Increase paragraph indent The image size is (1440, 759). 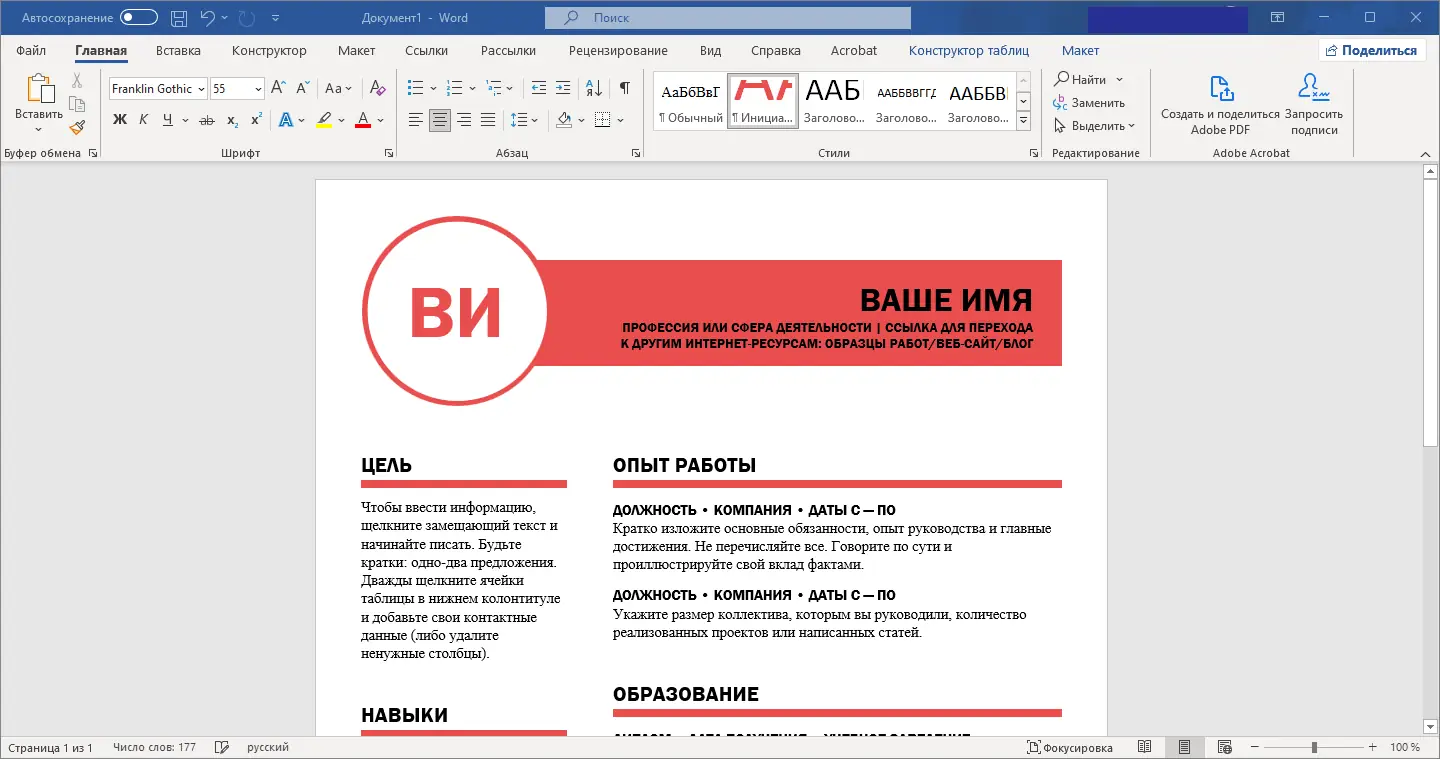click(x=563, y=88)
